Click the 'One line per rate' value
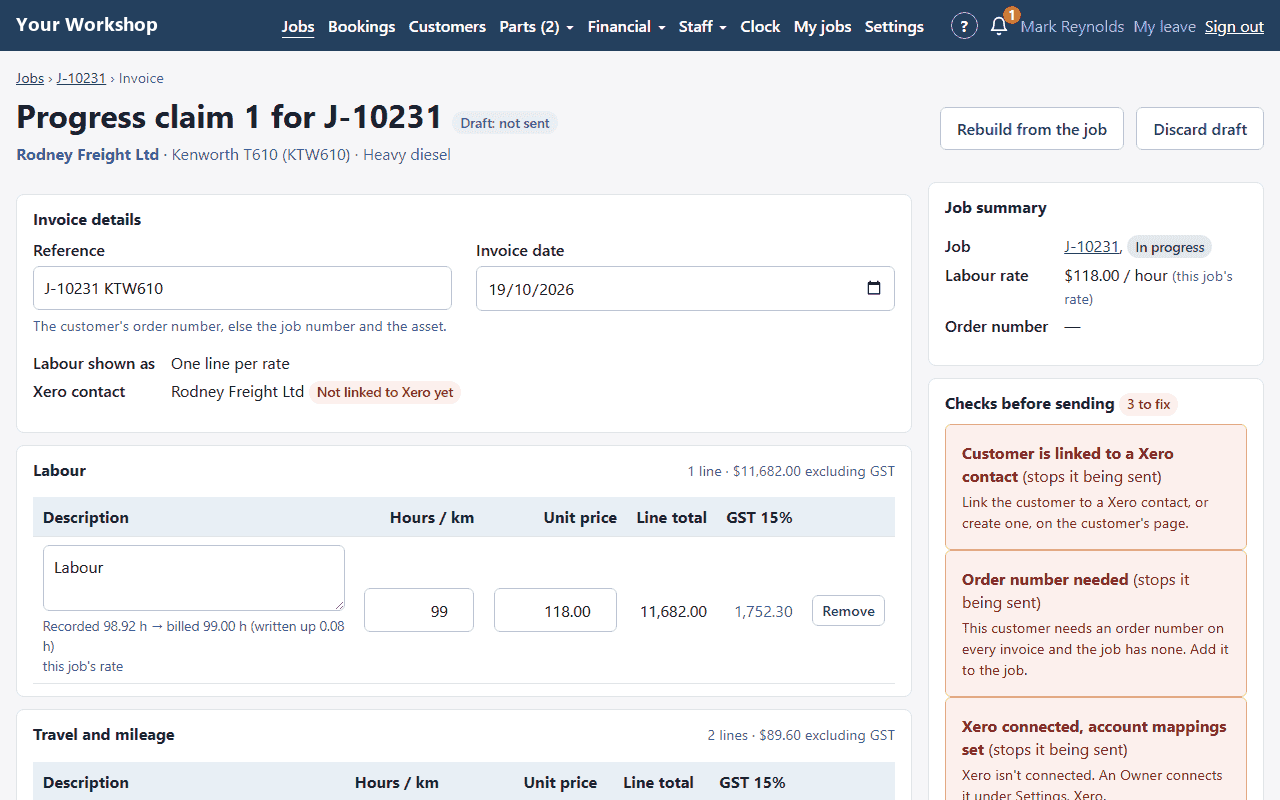This screenshot has height=800, width=1280. click(x=230, y=363)
